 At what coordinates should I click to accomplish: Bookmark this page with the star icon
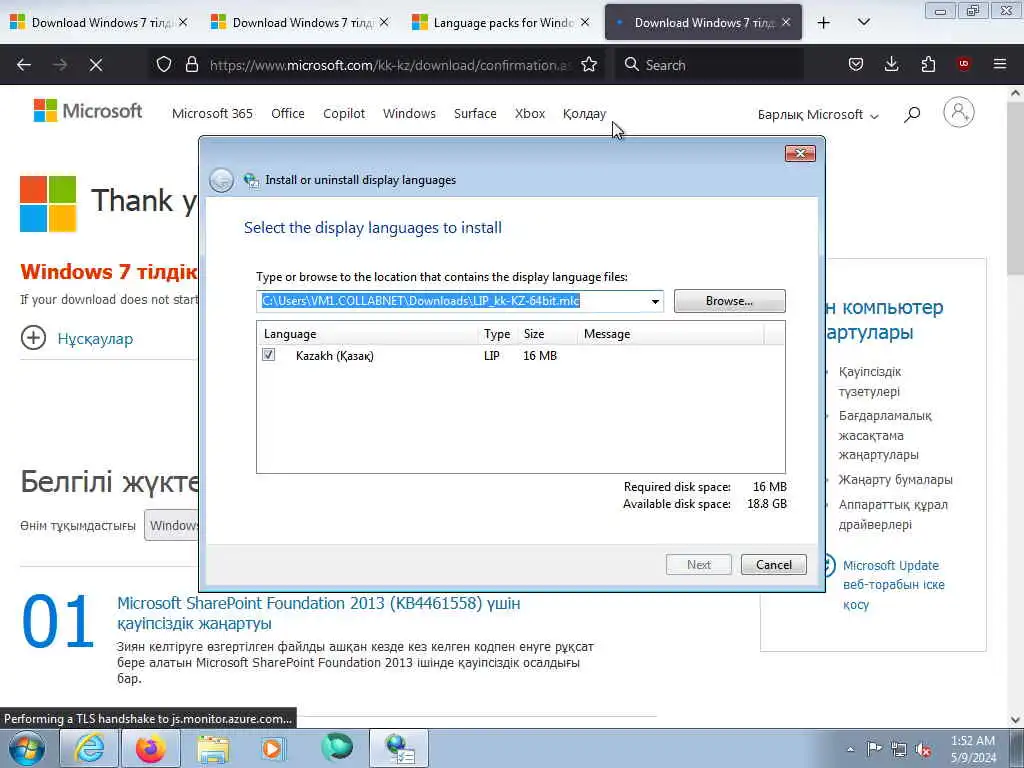pos(589,65)
